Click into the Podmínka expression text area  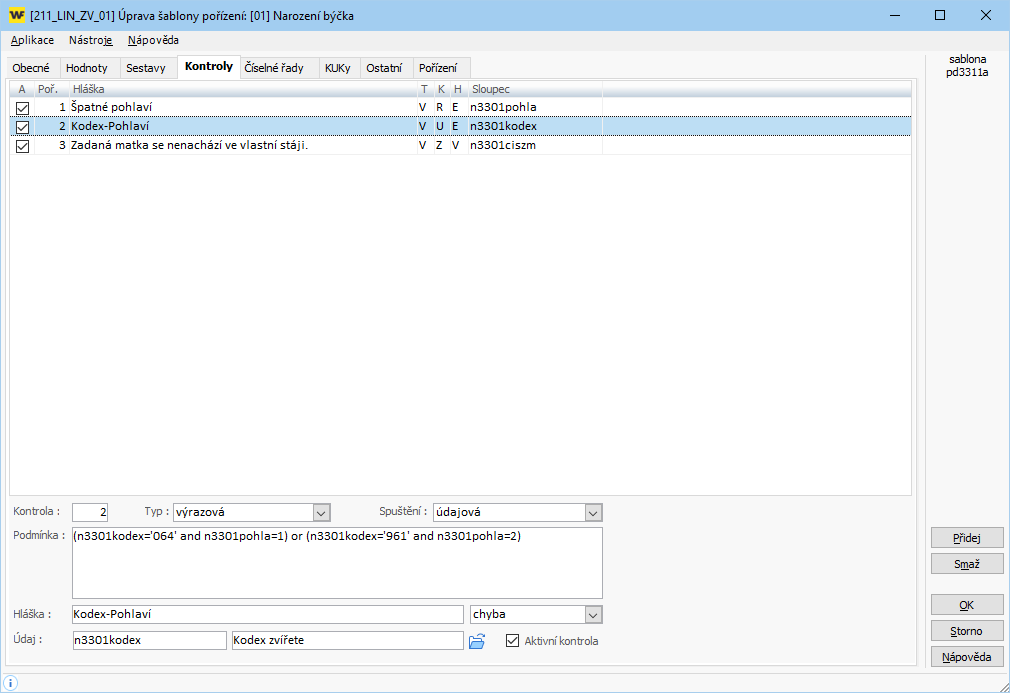point(337,563)
